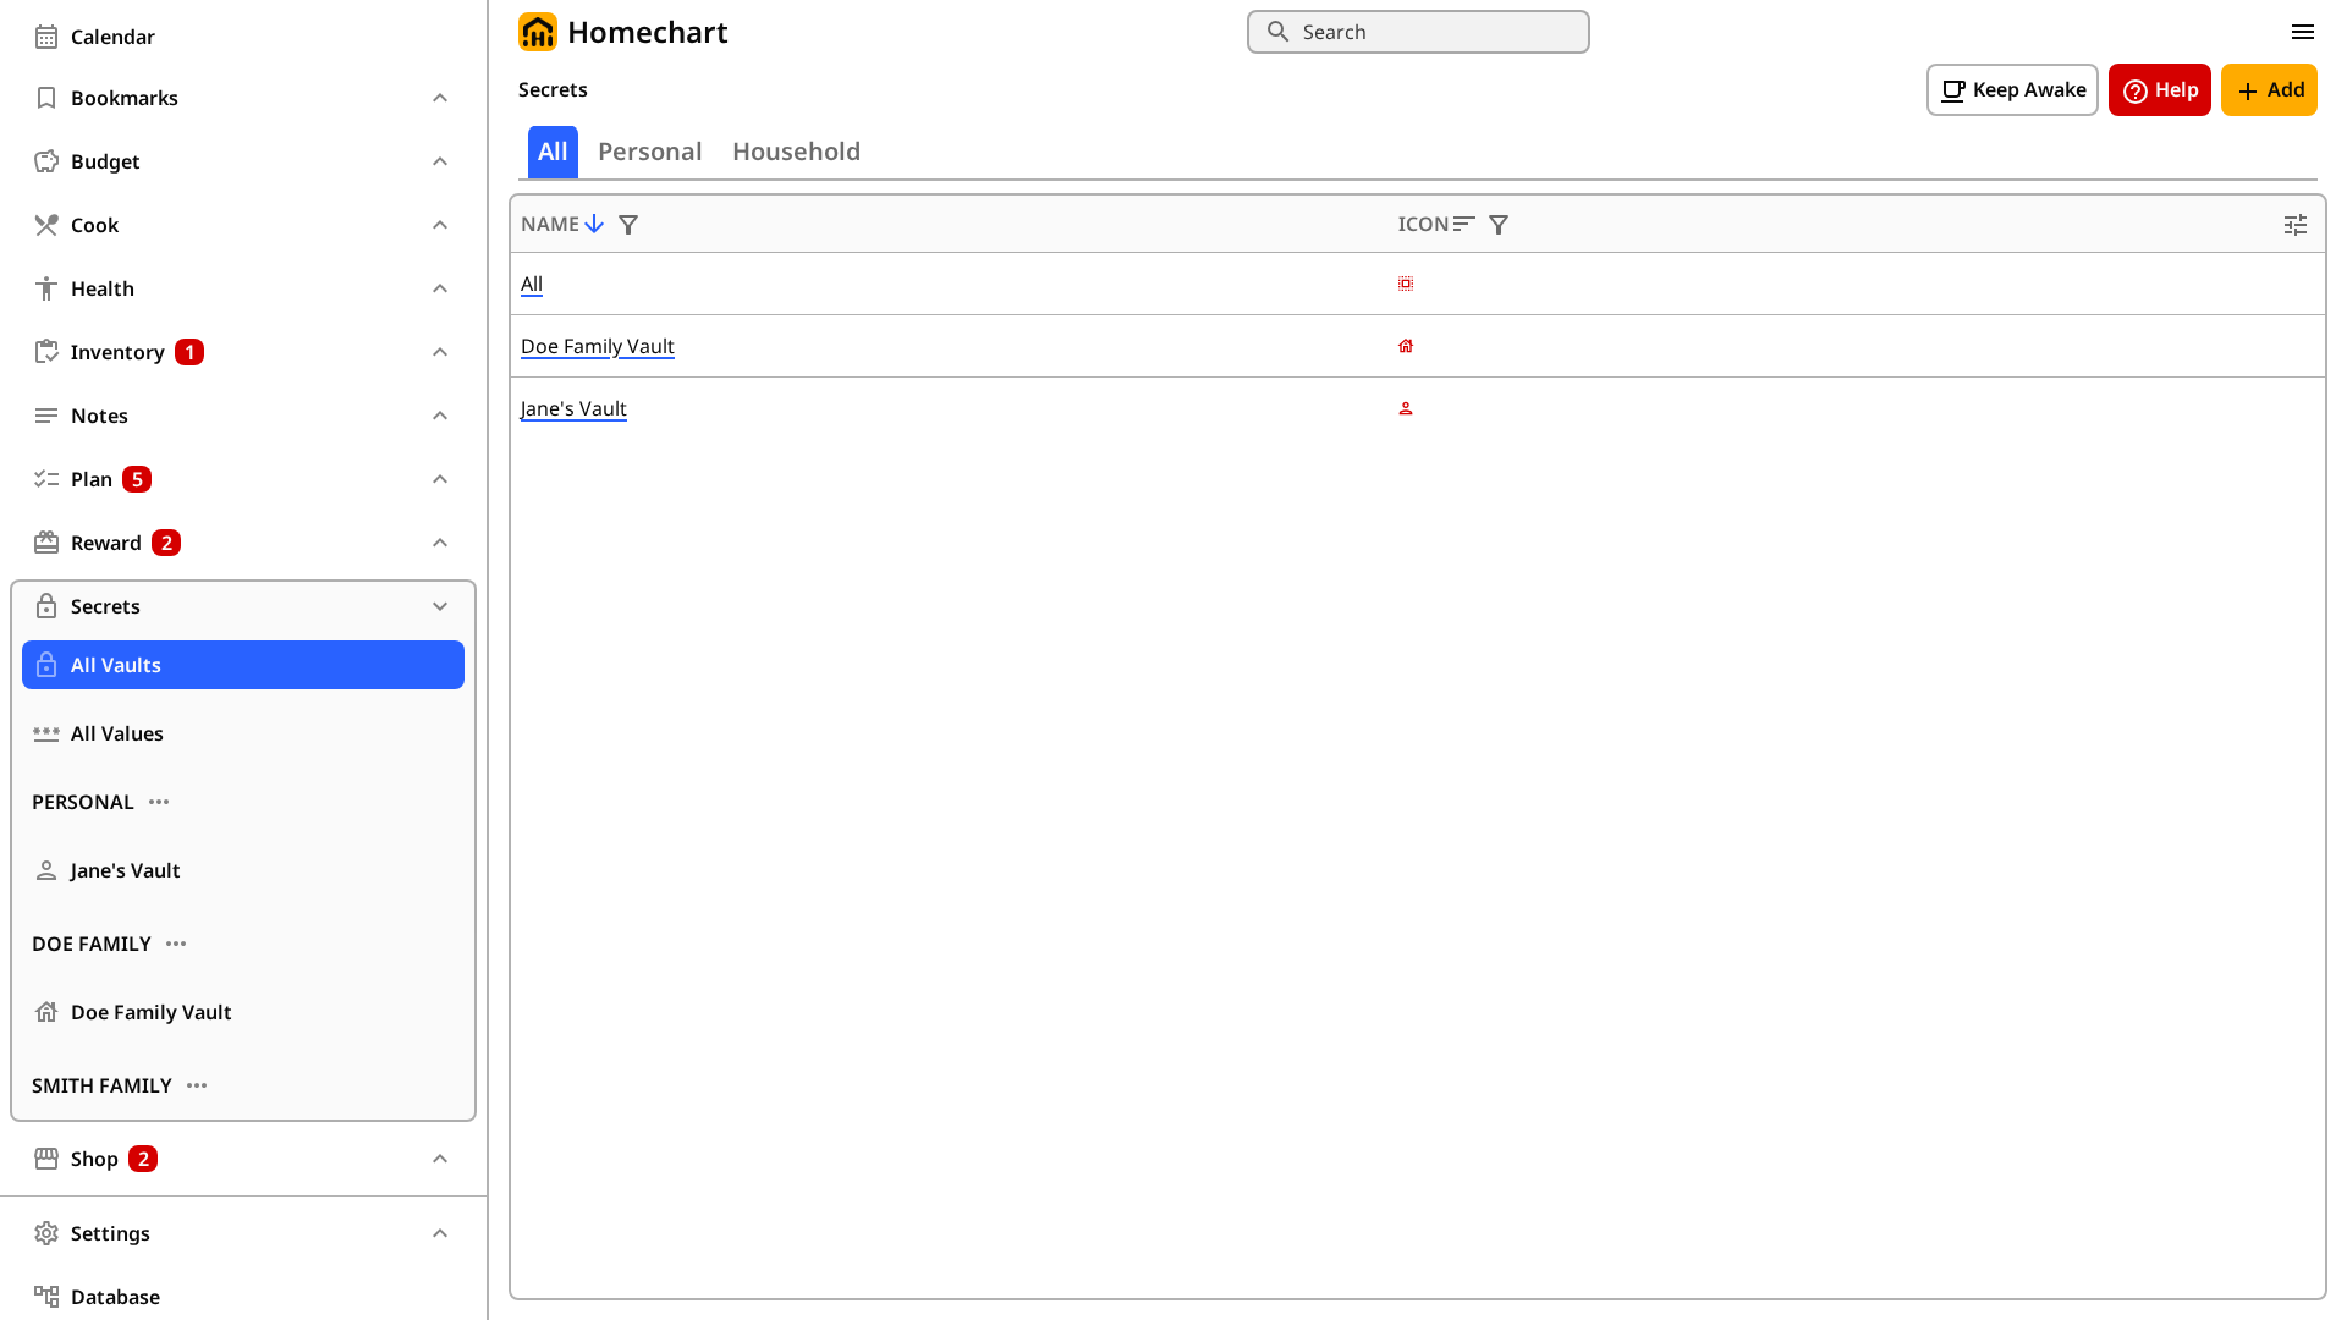Click the Name column filter icon
This screenshot has width=2347, height=1320.
click(628, 225)
